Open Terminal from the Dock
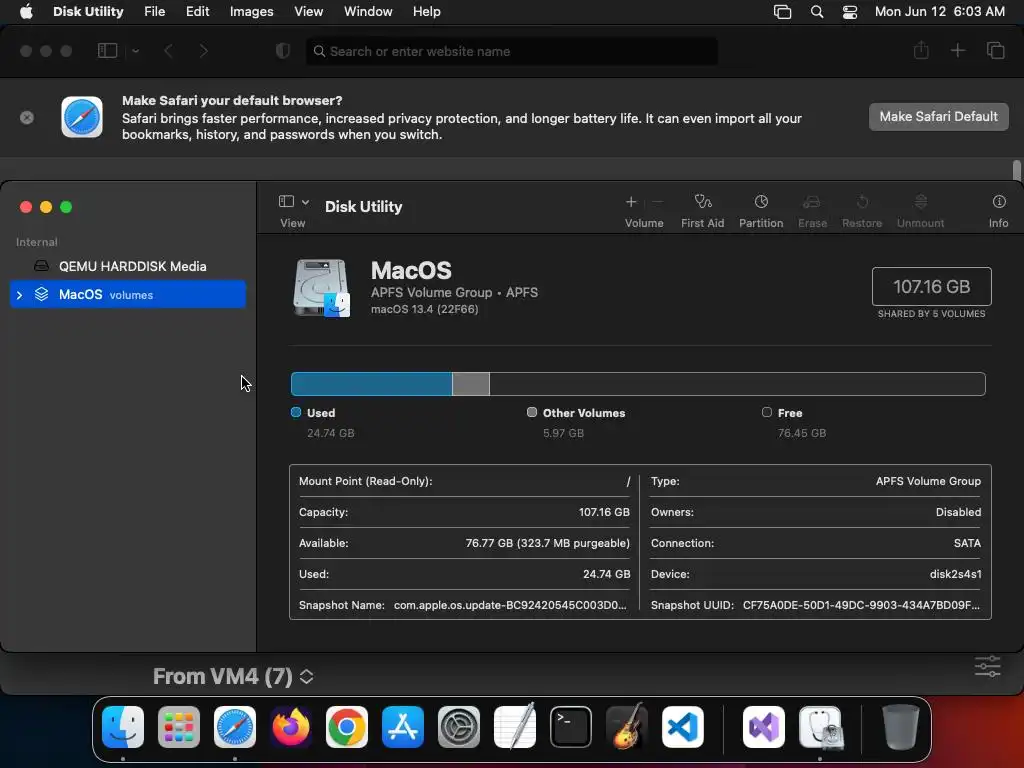The width and height of the screenshot is (1024, 768). tap(571, 727)
